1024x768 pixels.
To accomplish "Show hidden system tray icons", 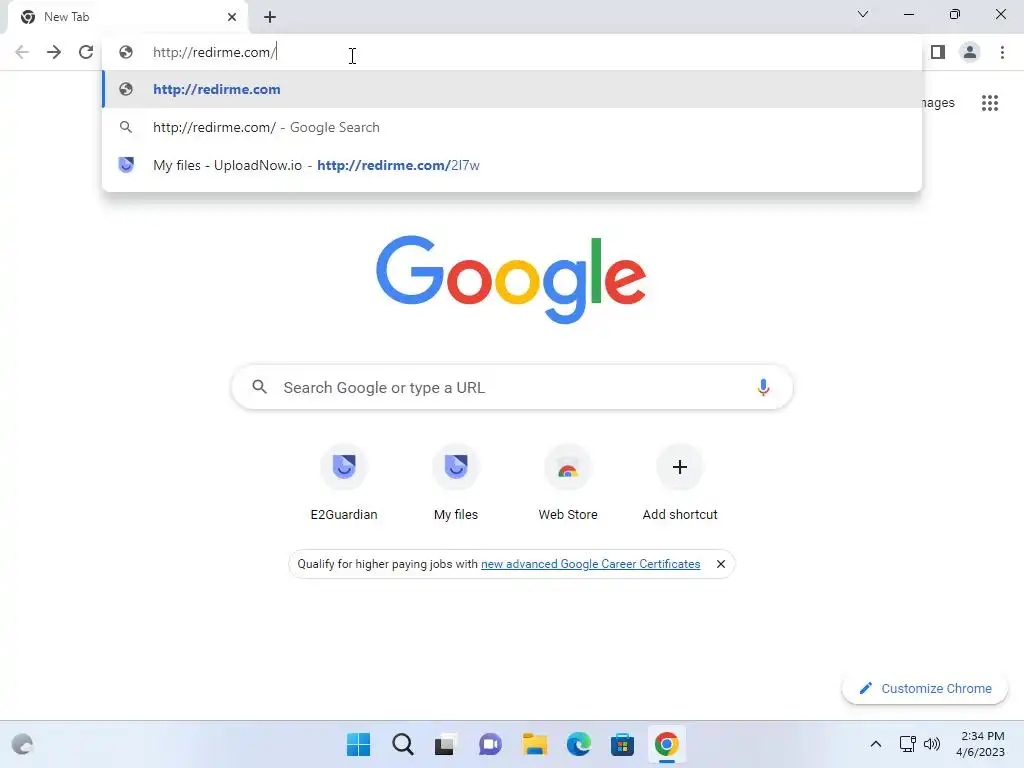I will tap(876, 744).
